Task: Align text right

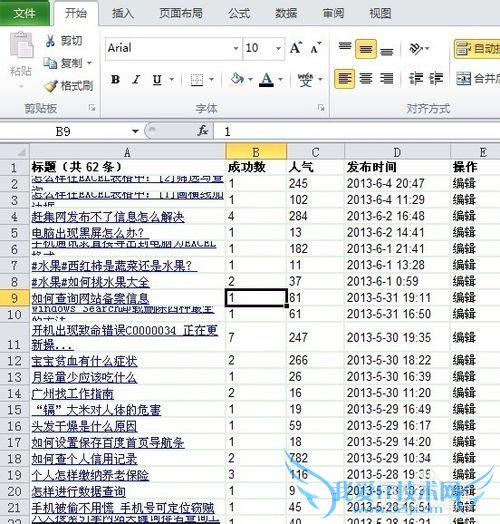Action: (x=386, y=79)
